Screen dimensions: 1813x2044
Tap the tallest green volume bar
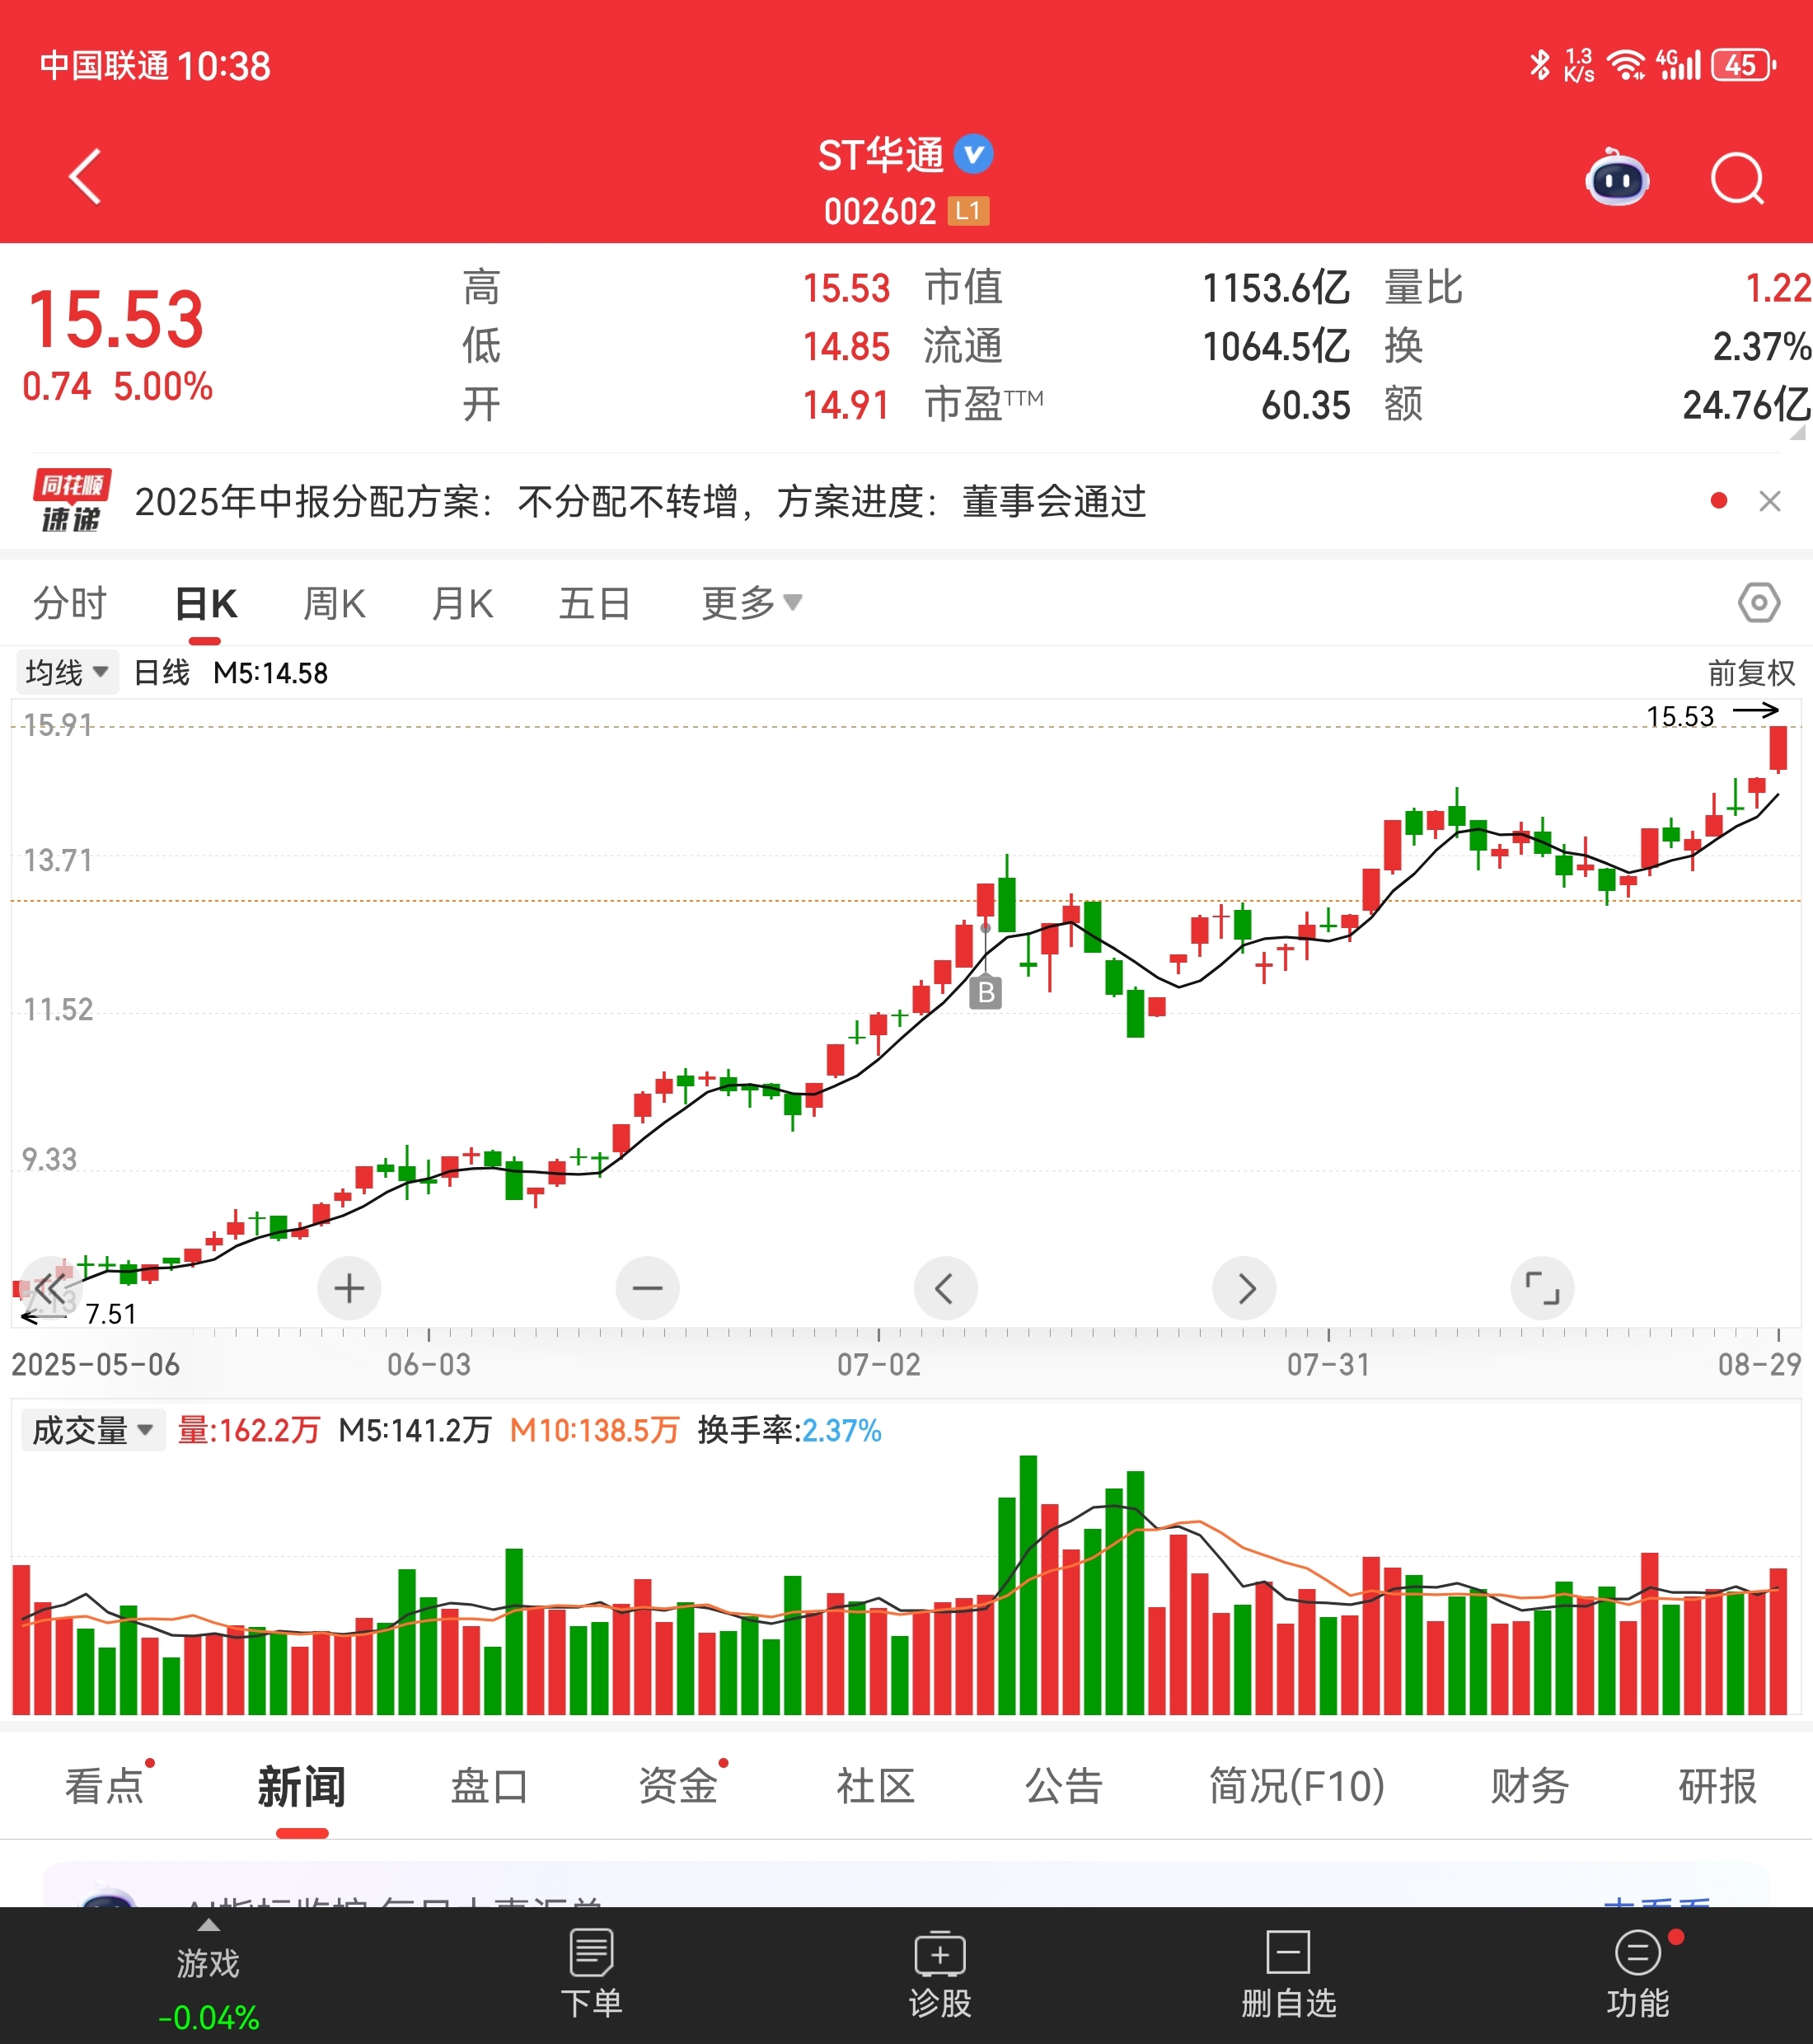pos(1028,1585)
